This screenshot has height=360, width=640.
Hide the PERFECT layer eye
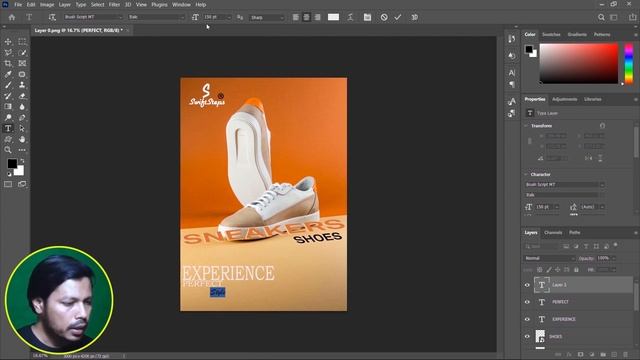[x=527, y=302]
